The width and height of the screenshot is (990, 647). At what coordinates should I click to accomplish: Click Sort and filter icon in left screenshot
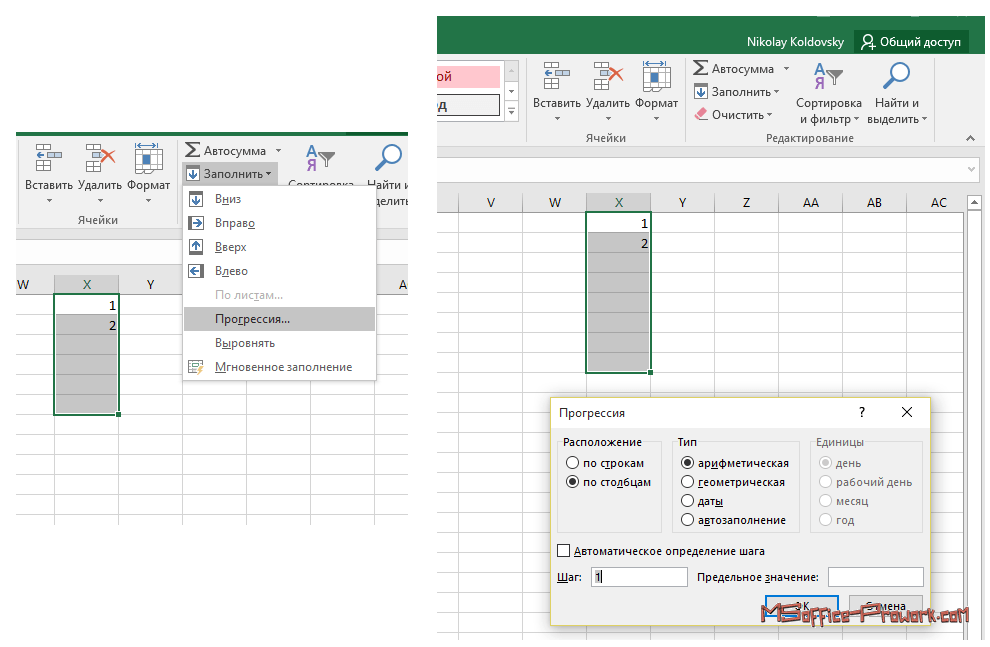pyautogui.click(x=320, y=158)
